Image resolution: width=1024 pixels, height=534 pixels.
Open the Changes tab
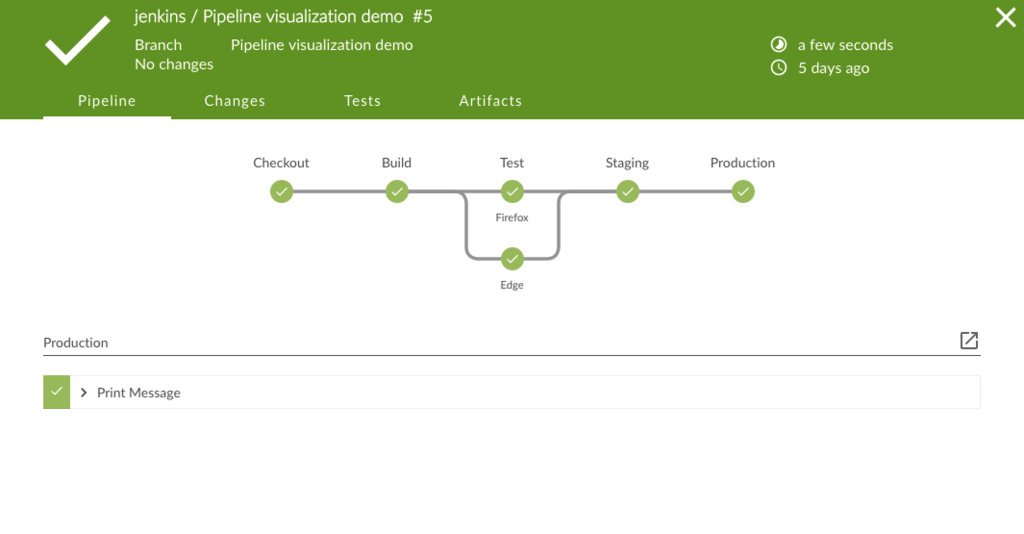pos(235,101)
